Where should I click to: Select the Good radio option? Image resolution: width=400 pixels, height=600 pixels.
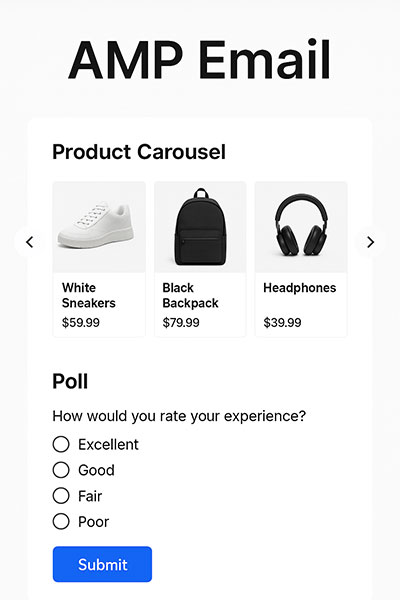click(61, 470)
